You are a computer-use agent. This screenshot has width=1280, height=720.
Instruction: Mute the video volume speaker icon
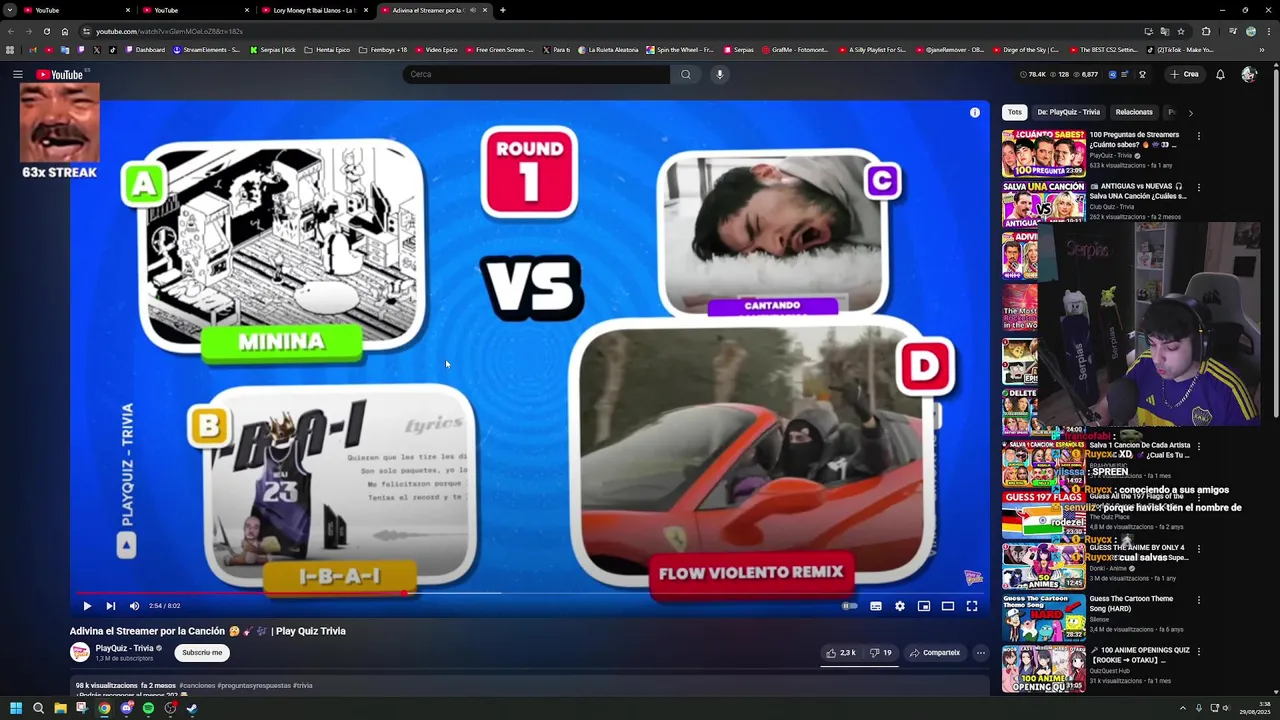134,606
